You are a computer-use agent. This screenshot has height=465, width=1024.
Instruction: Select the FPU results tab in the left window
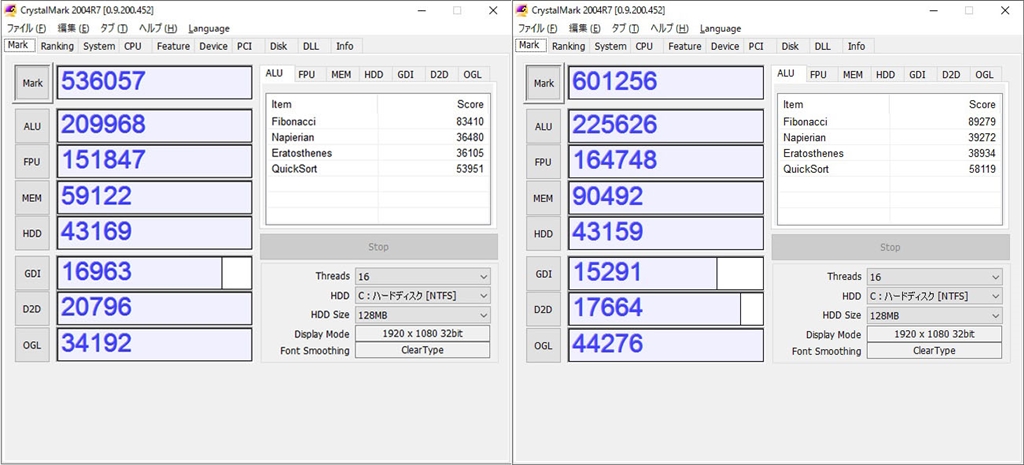307,74
